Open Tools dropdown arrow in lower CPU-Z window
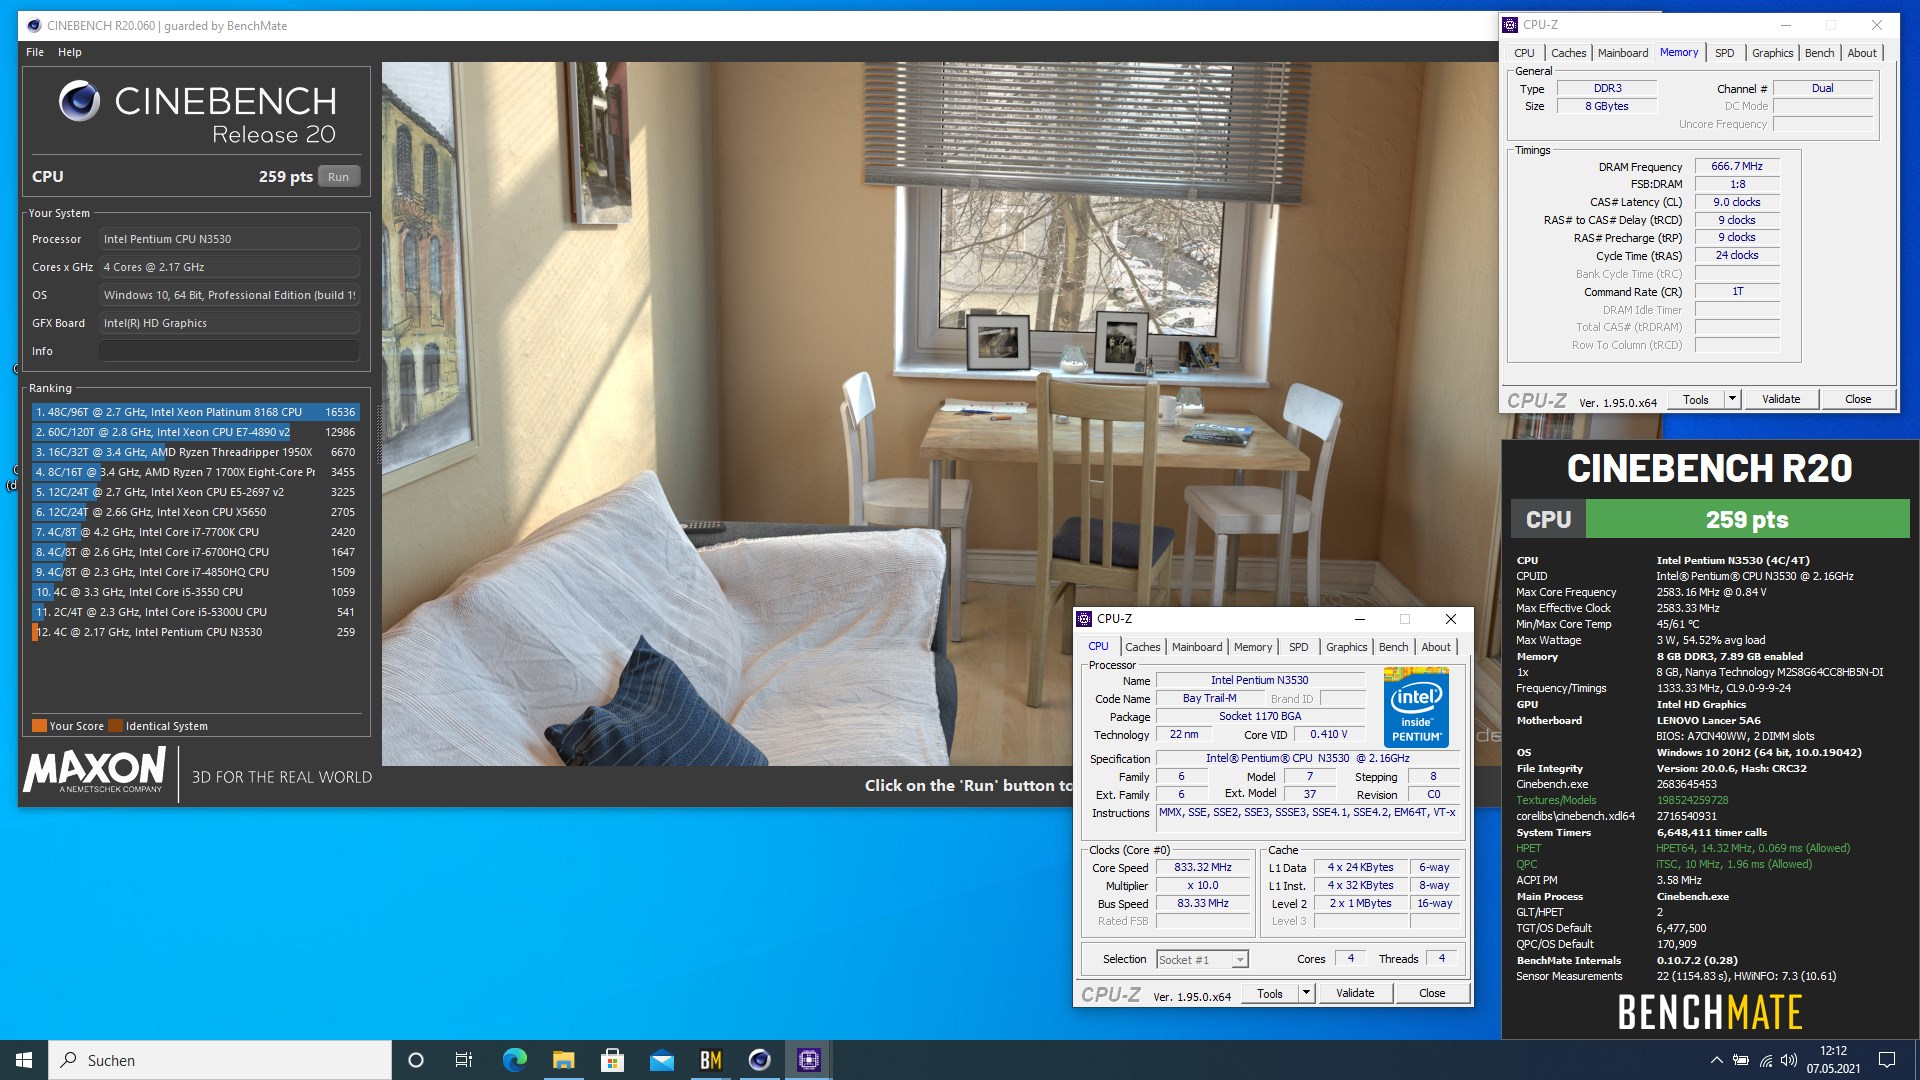 [x=1306, y=993]
